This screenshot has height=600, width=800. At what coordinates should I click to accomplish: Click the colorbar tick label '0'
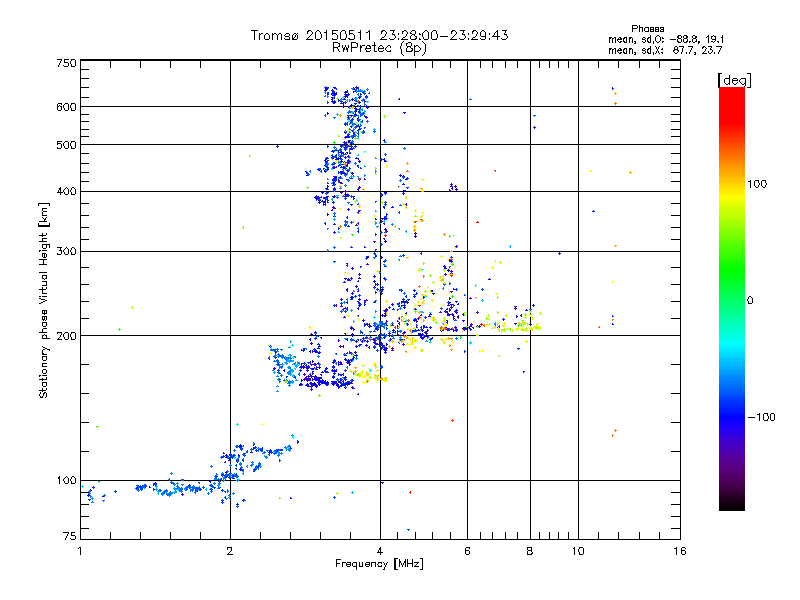[750, 301]
